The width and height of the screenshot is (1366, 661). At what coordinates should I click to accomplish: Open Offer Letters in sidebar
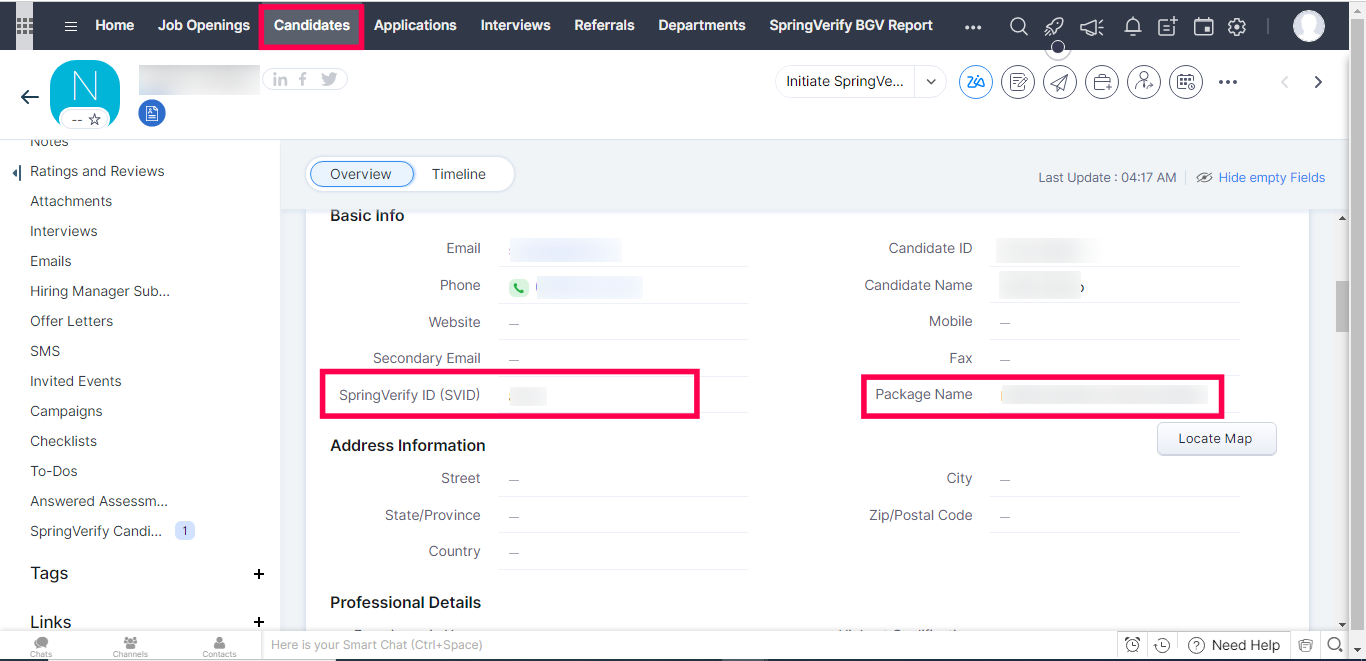[71, 321]
